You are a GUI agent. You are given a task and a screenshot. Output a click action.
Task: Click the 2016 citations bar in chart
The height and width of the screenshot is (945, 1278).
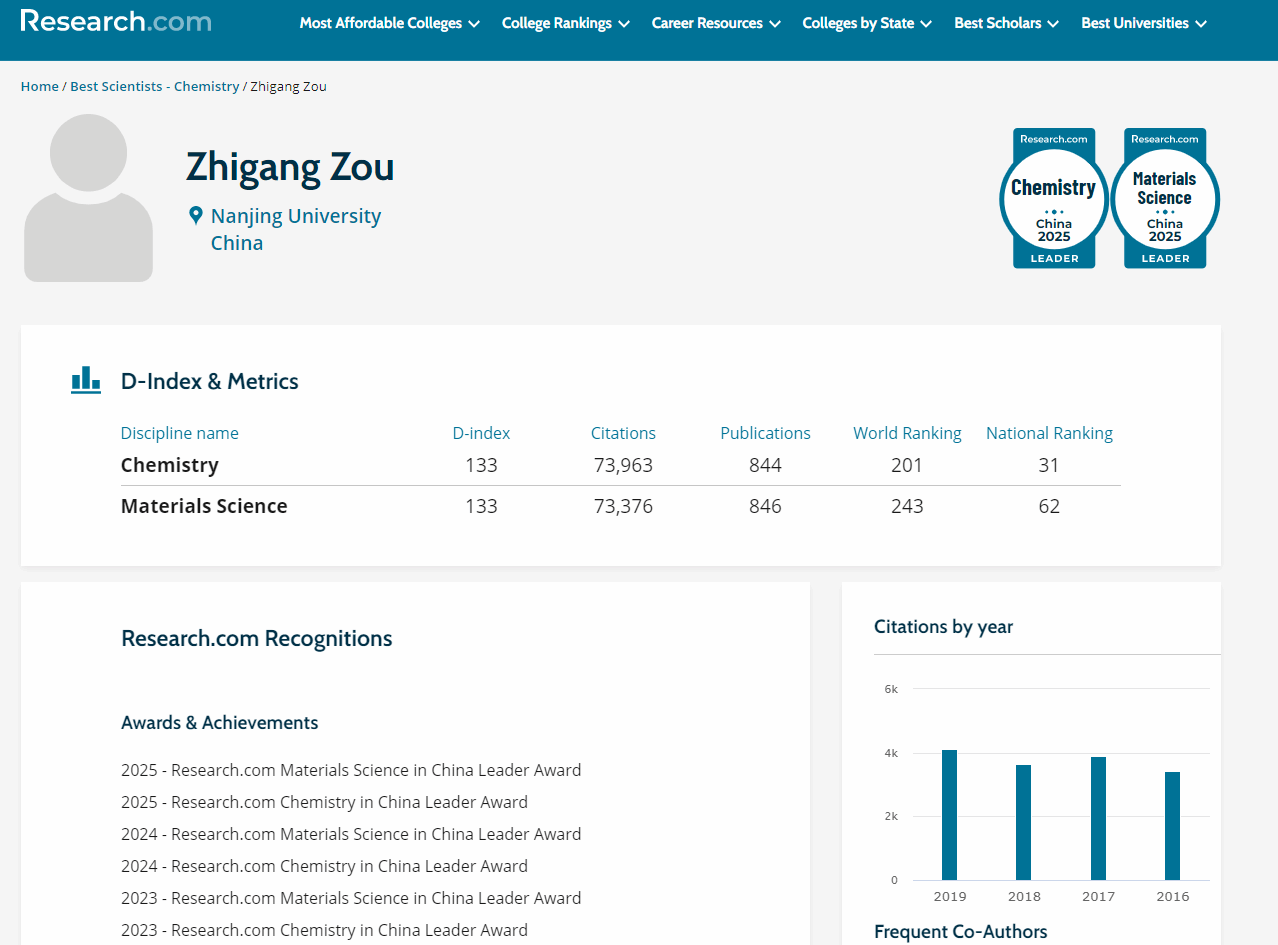coord(1172,826)
